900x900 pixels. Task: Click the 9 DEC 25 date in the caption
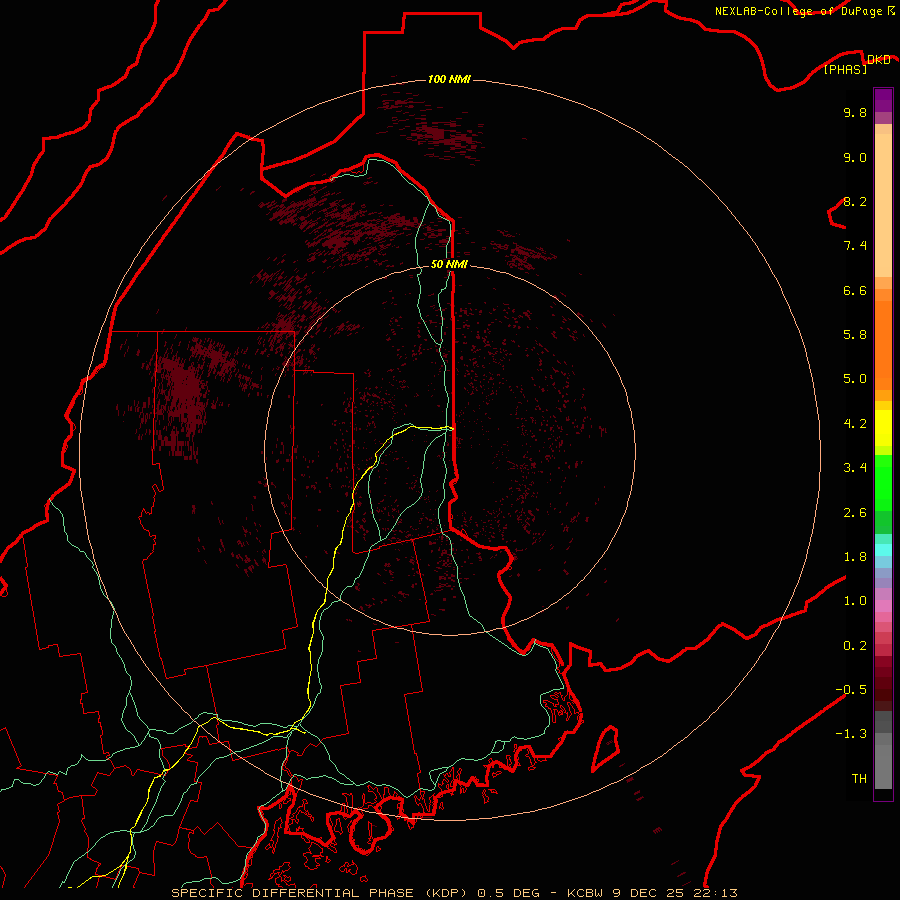click(x=647, y=893)
